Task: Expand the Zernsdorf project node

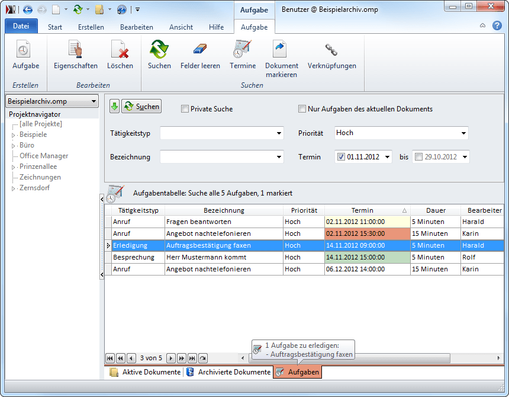Action: [x=13, y=188]
